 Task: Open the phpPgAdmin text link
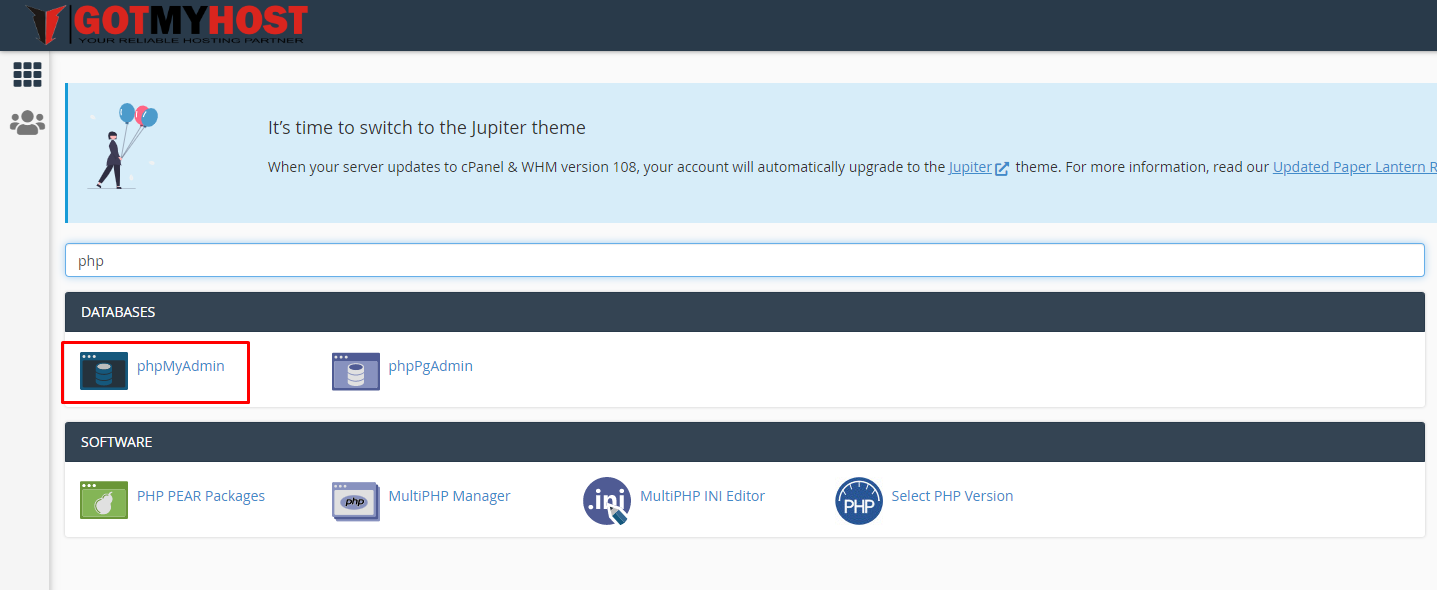[431, 366]
